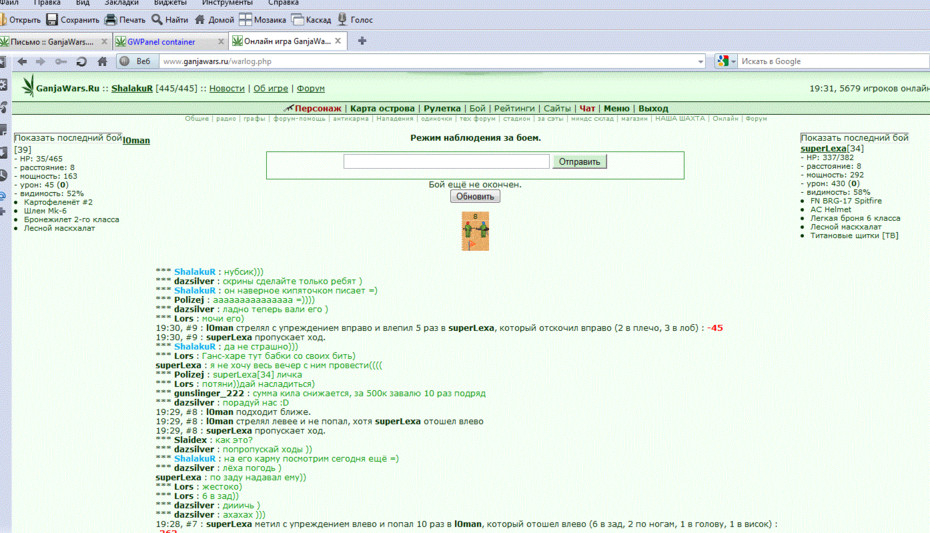Click the Веб site badge in address bar
This screenshot has height=533, width=930.
coord(136,61)
